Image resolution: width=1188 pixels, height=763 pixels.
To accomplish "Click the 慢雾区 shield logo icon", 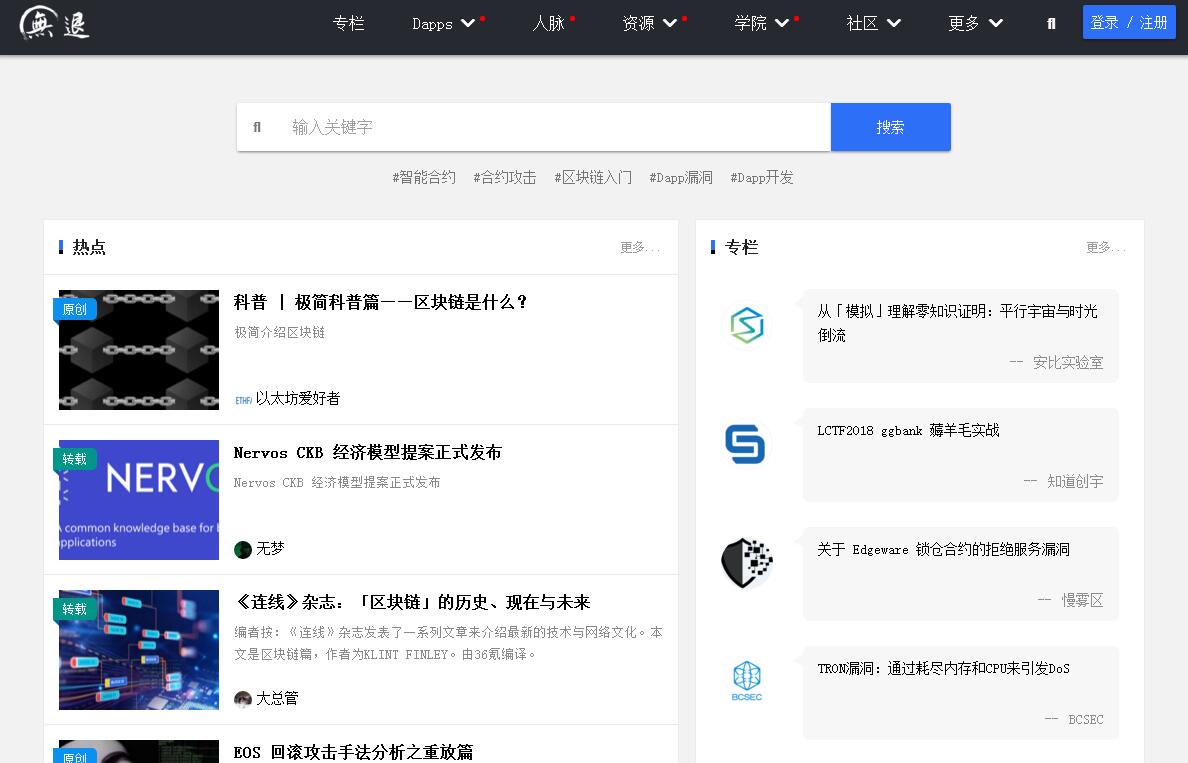I will pyautogui.click(x=747, y=562).
